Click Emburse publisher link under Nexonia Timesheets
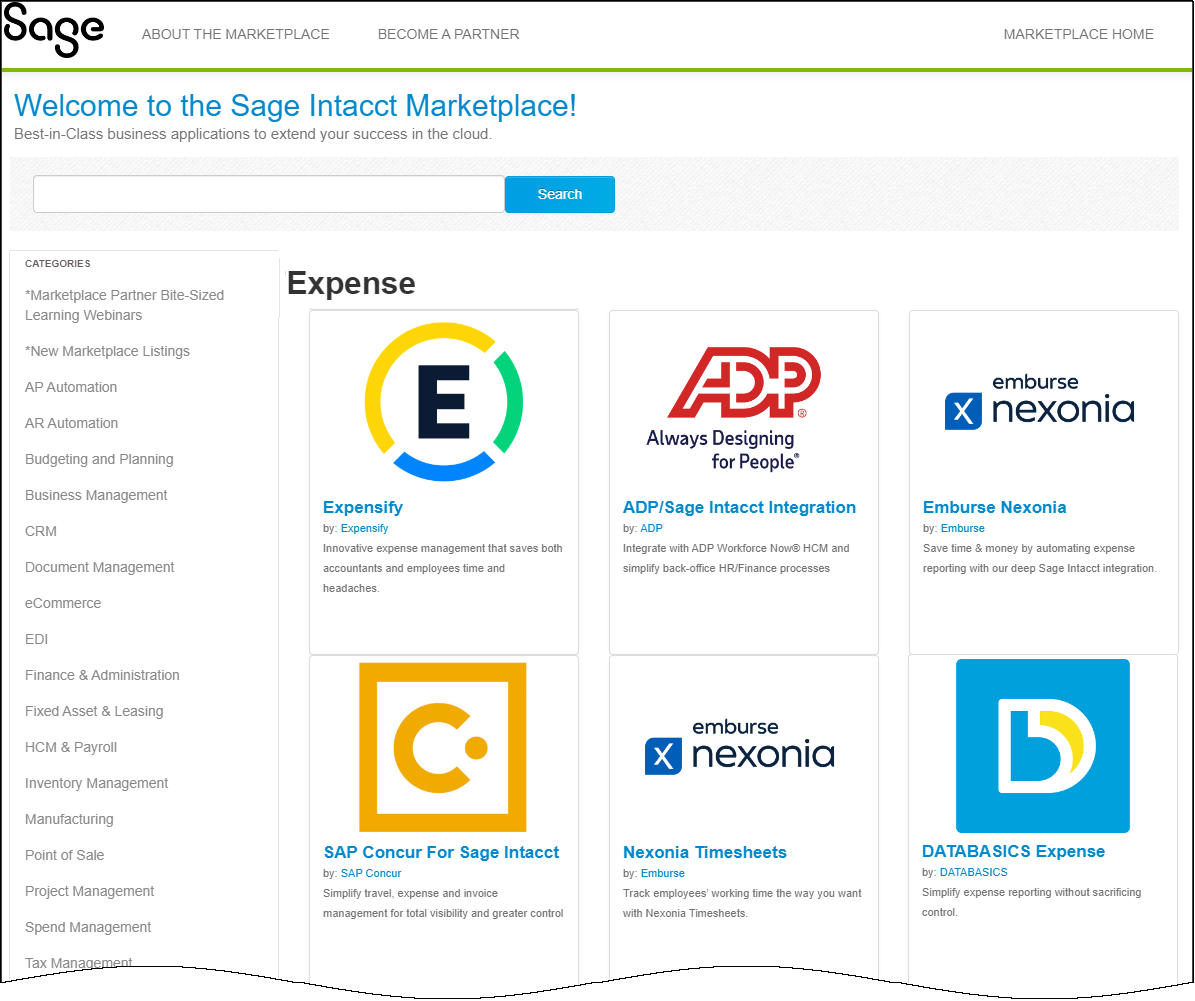This screenshot has width=1195, height=1001. pyautogui.click(x=663, y=874)
